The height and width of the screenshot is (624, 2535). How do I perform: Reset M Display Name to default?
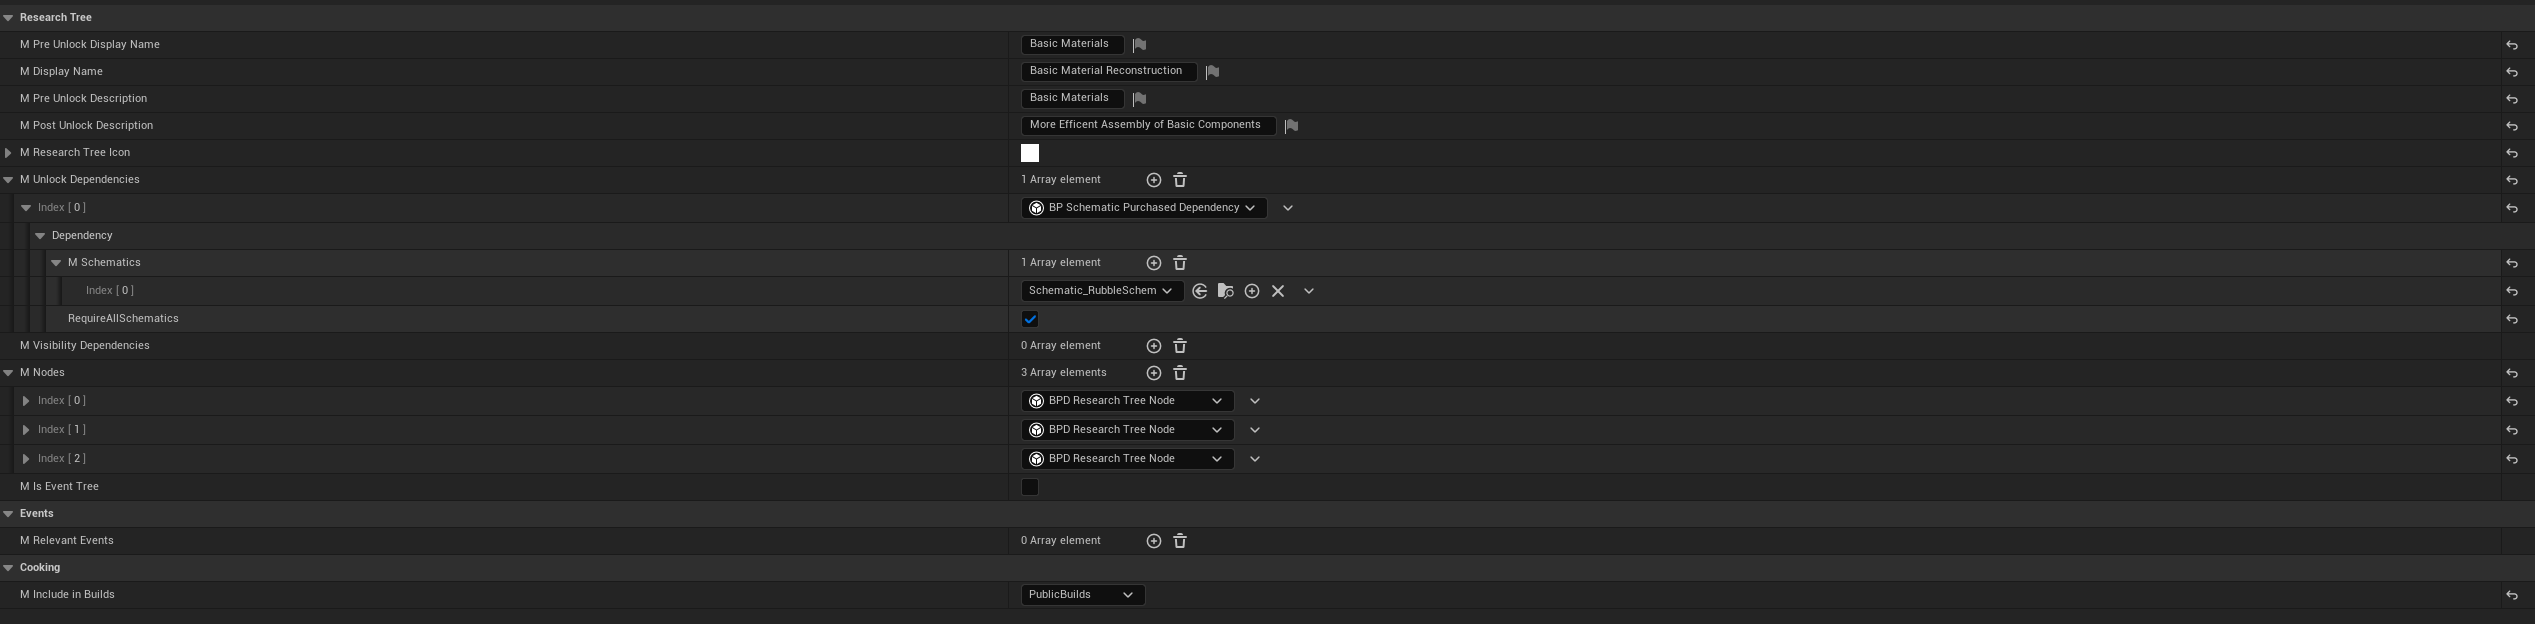[2511, 72]
